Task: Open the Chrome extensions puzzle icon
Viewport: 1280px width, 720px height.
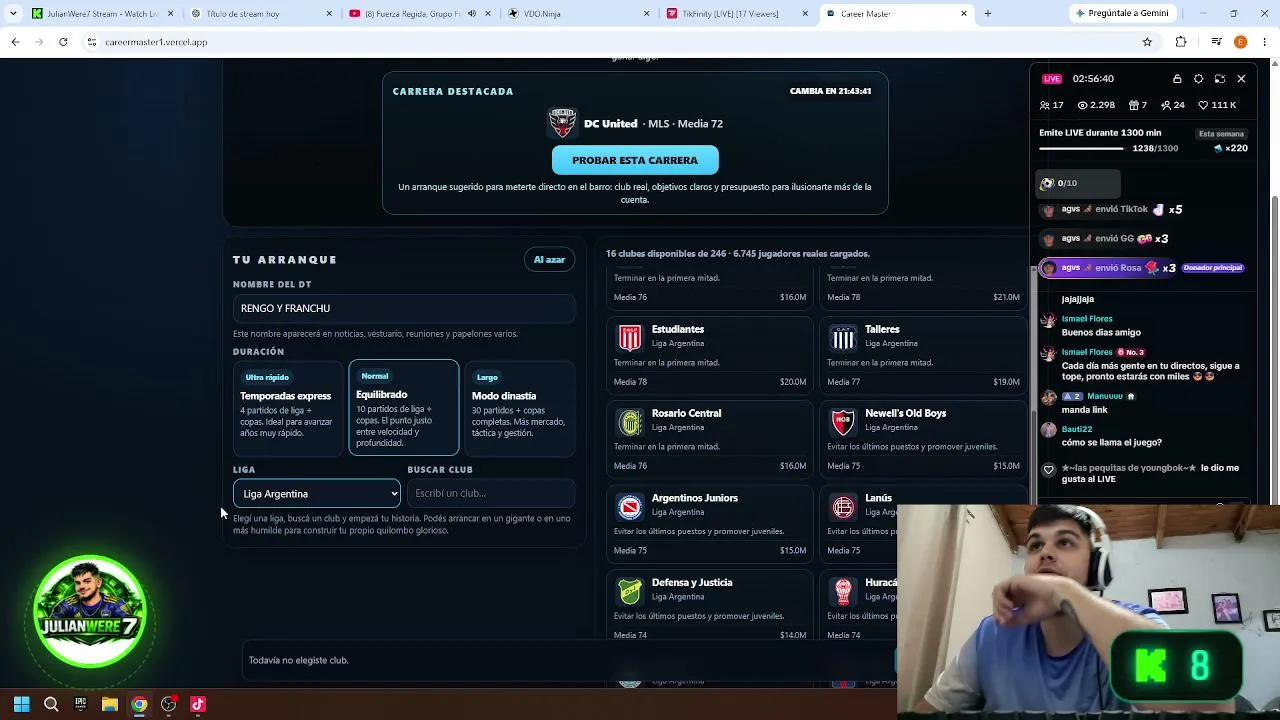Action: pos(1181,42)
